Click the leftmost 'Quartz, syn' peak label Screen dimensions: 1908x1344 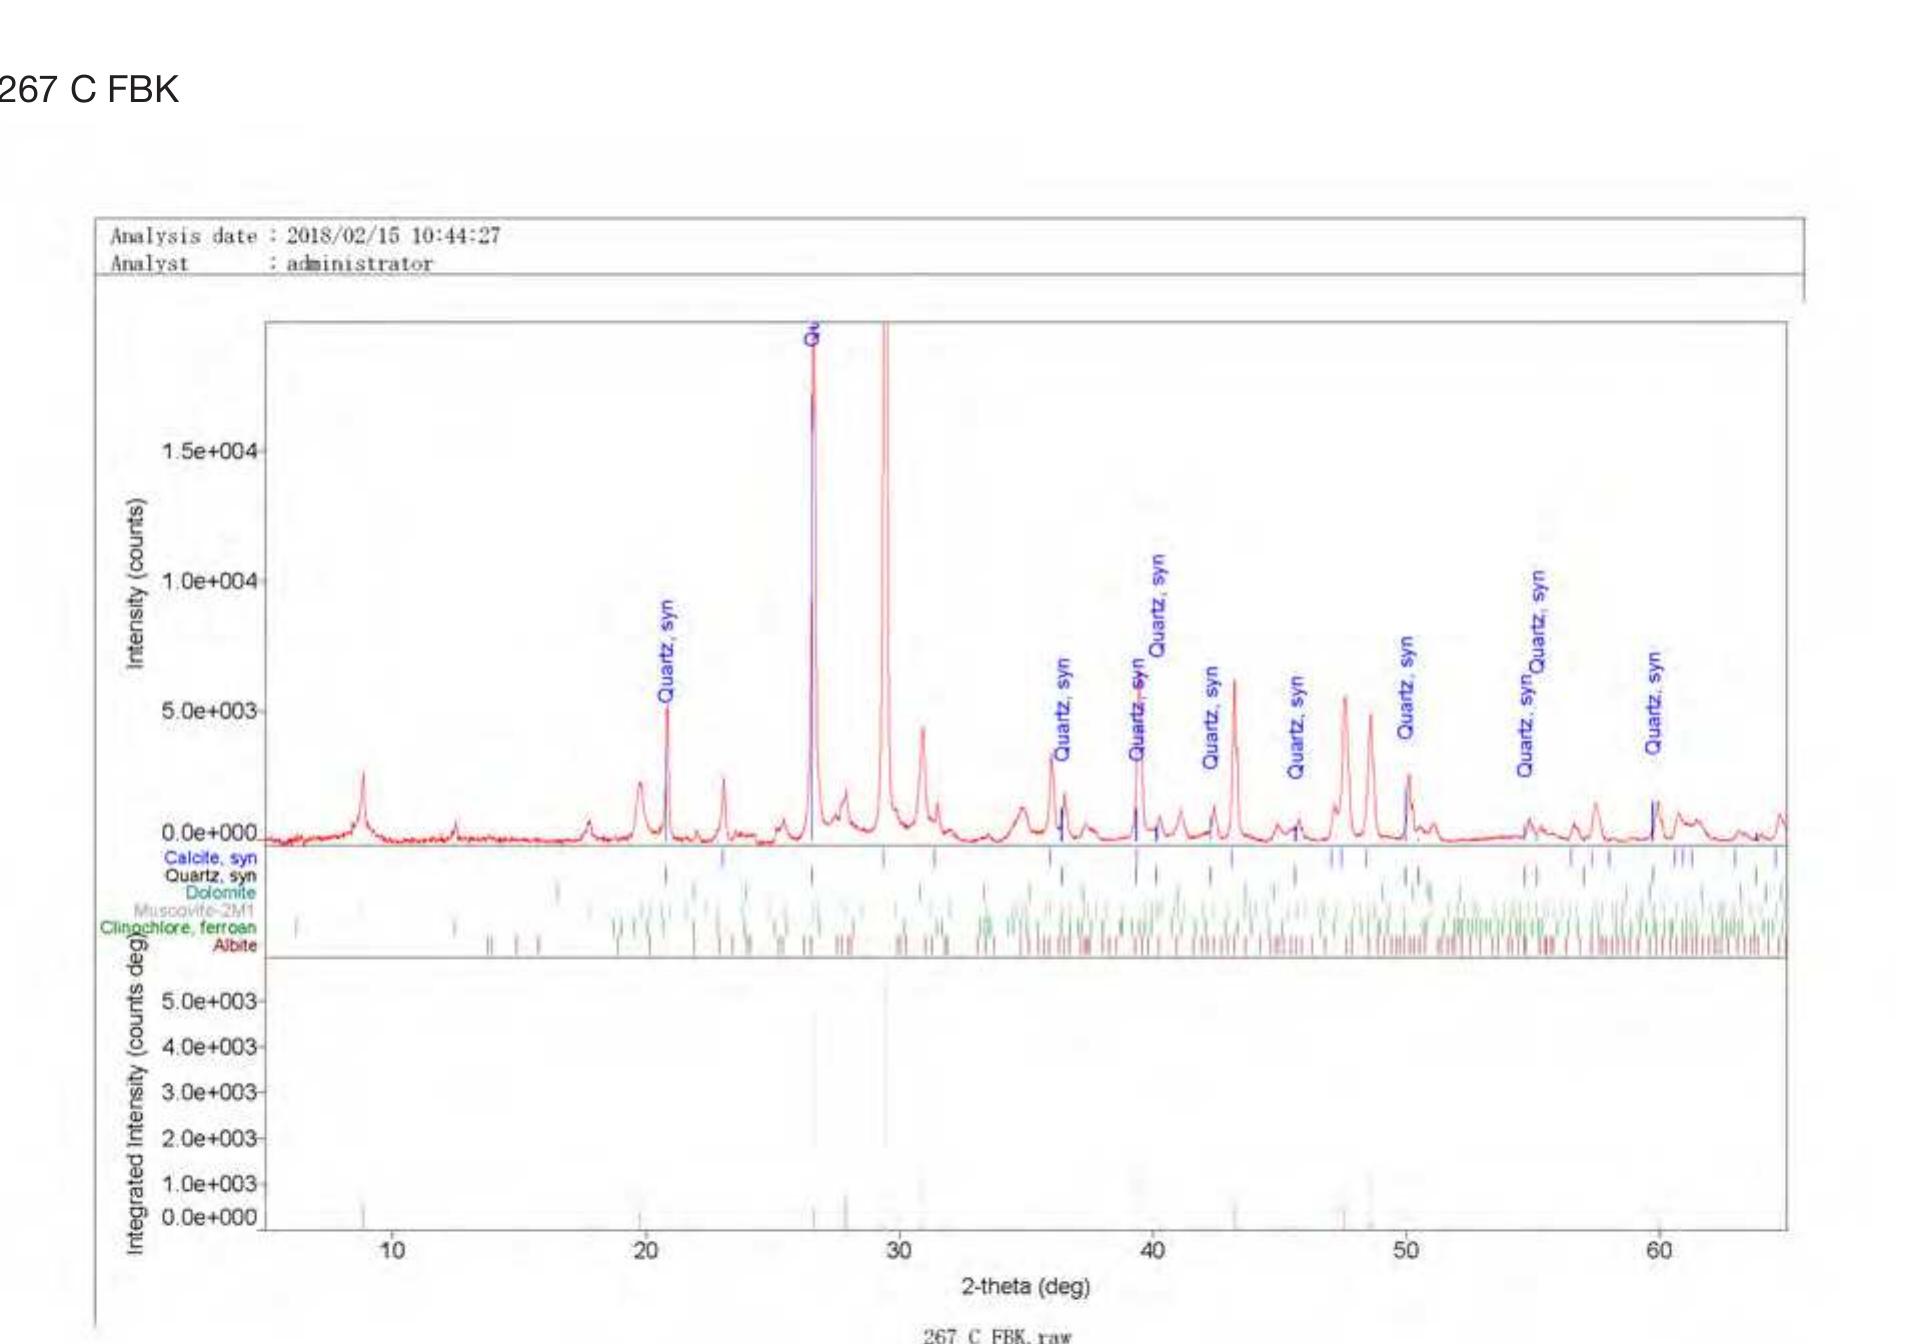pyautogui.click(x=666, y=651)
